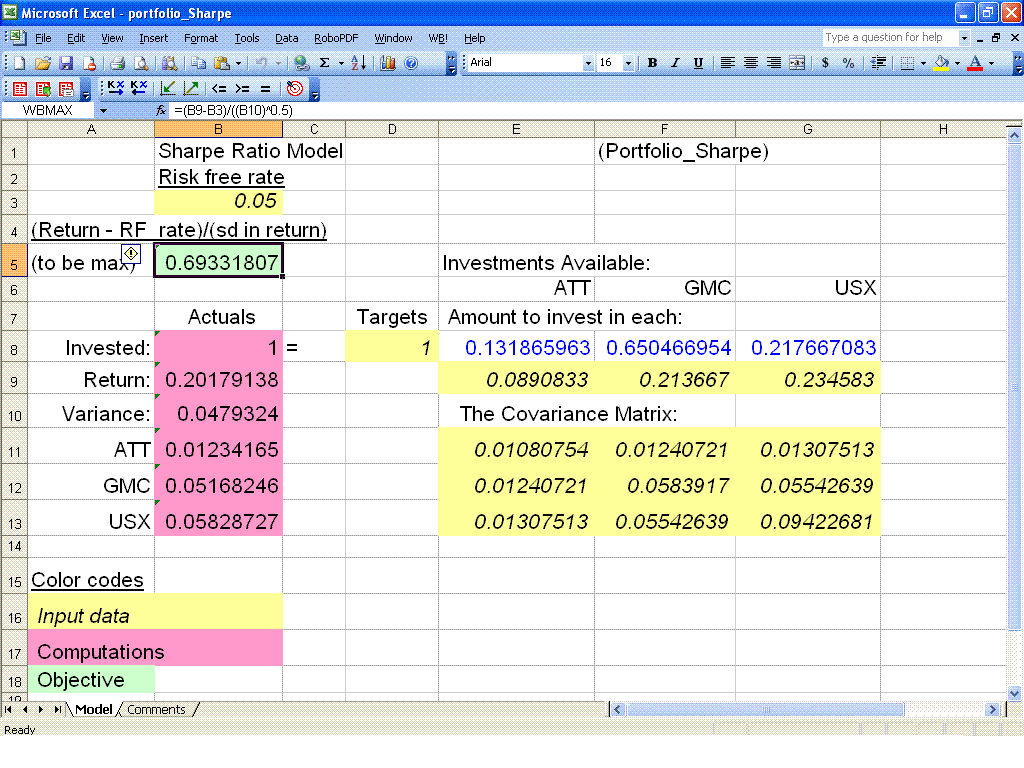Select cell with risk free rate 0.05
1024x768 pixels.
pyautogui.click(x=218, y=202)
